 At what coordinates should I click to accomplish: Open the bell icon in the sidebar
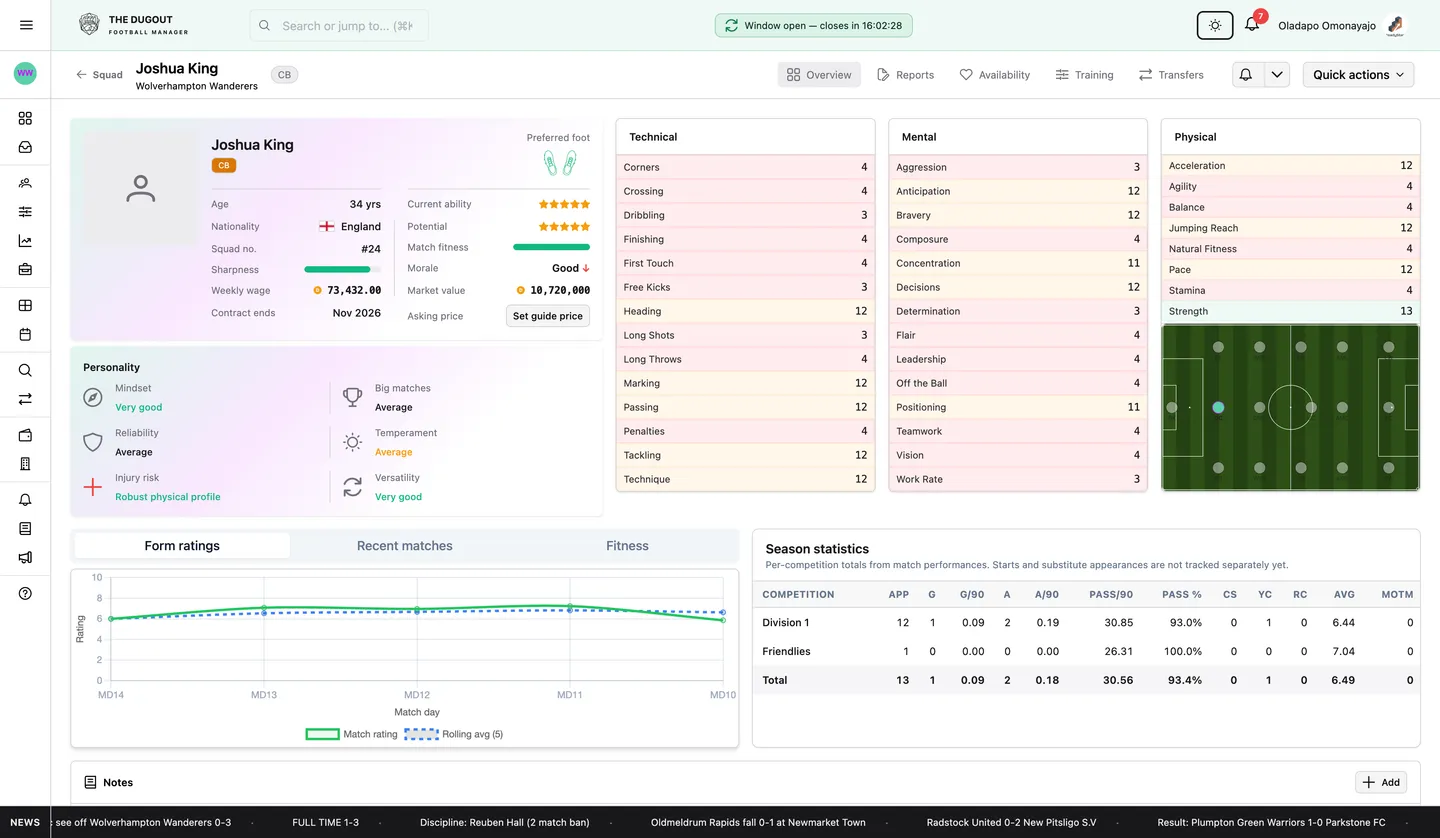pyautogui.click(x=25, y=500)
